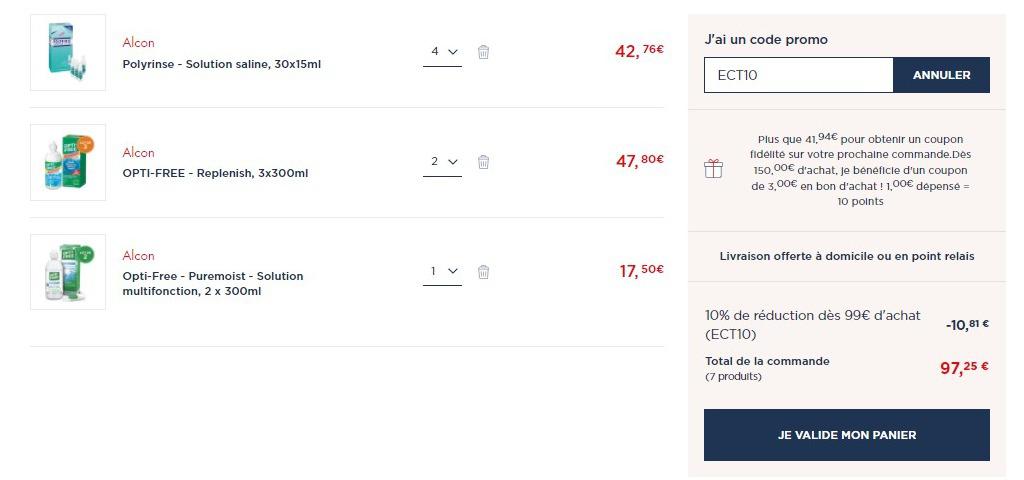The height and width of the screenshot is (480, 1024).
Task: Remove OPTI-FREE Replenish item with trash icon
Action: pyautogui.click(x=483, y=162)
